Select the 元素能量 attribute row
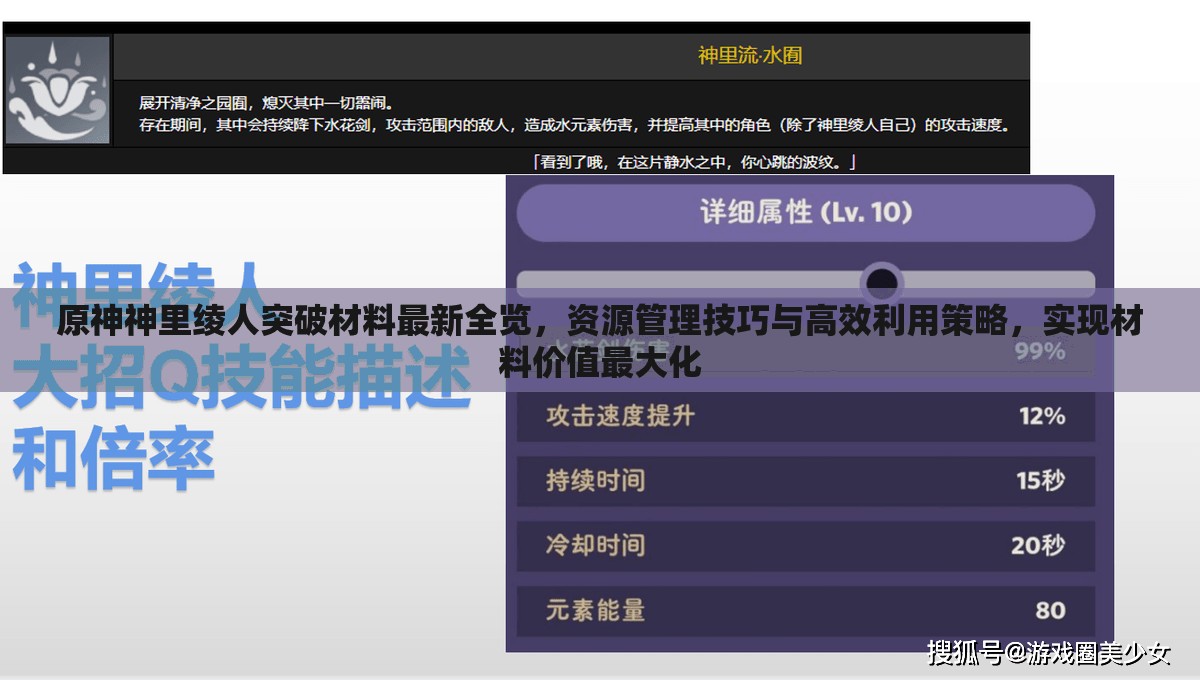Screen dimensions: 1200x680 [x=800, y=610]
